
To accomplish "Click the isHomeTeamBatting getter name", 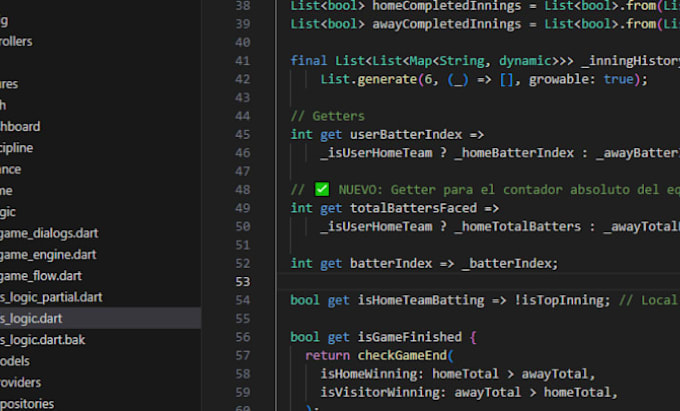I will click(421, 300).
